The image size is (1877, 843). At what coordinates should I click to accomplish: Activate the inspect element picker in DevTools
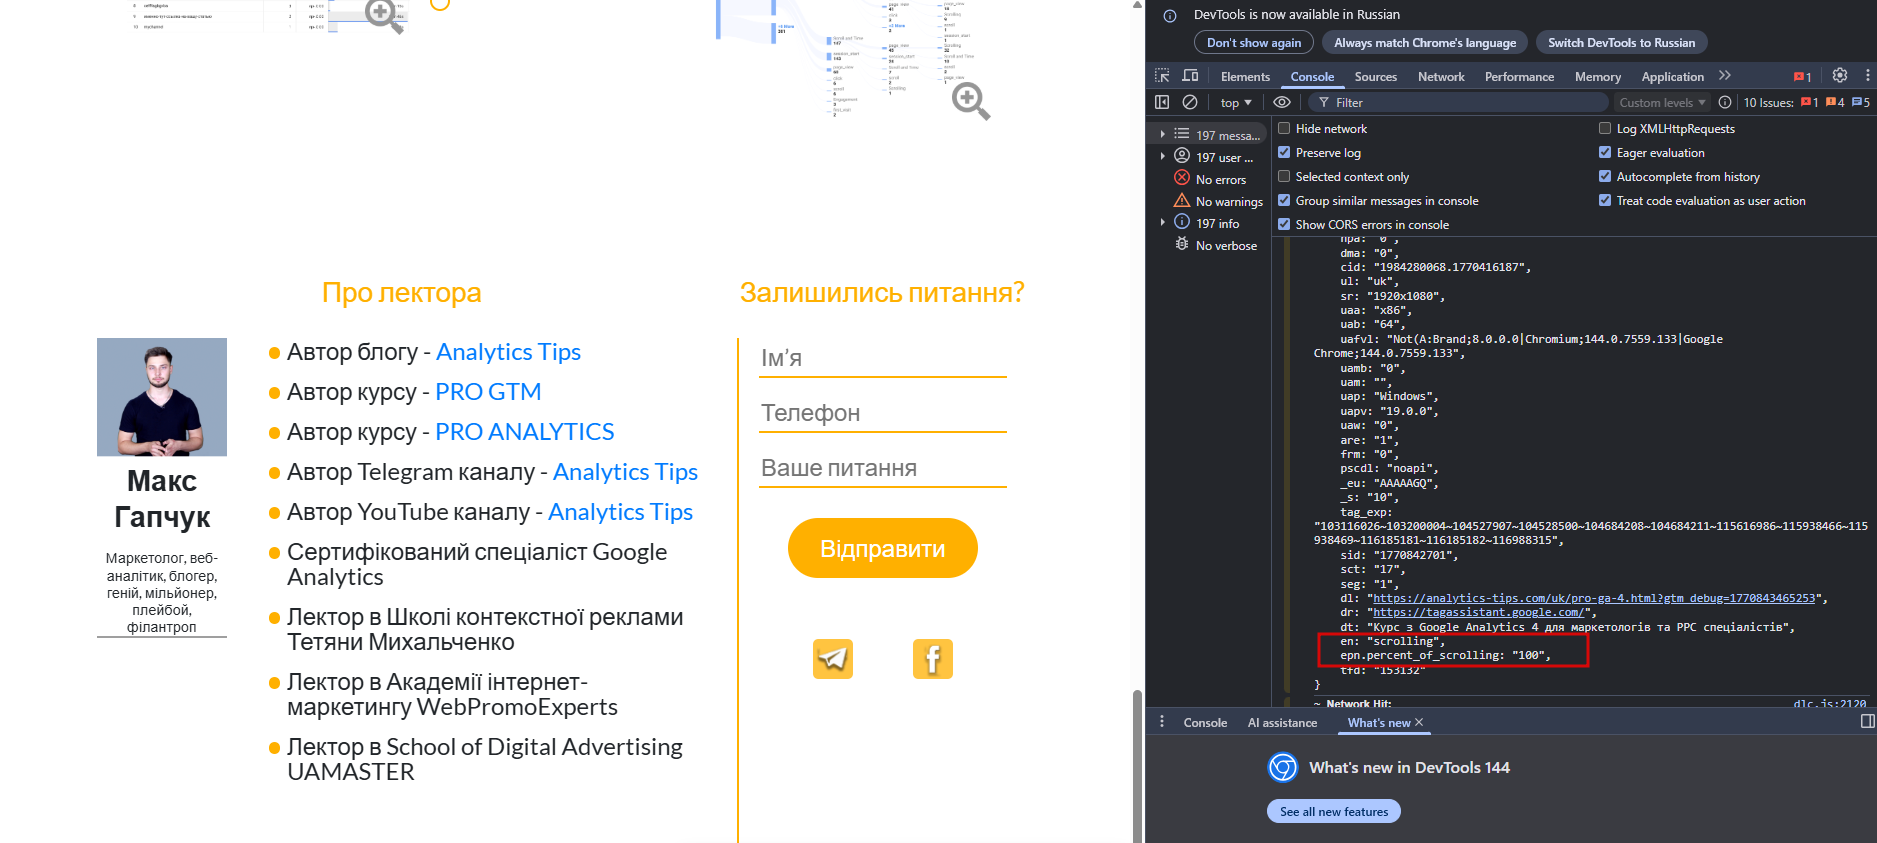point(1162,76)
